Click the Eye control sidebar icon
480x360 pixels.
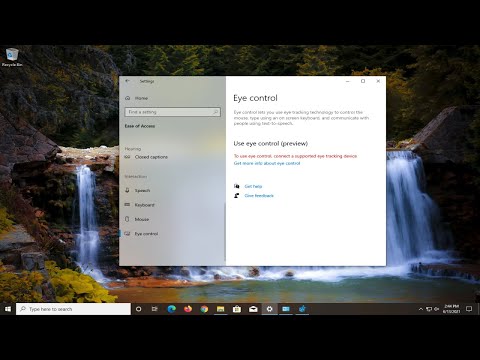click(x=127, y=234)
